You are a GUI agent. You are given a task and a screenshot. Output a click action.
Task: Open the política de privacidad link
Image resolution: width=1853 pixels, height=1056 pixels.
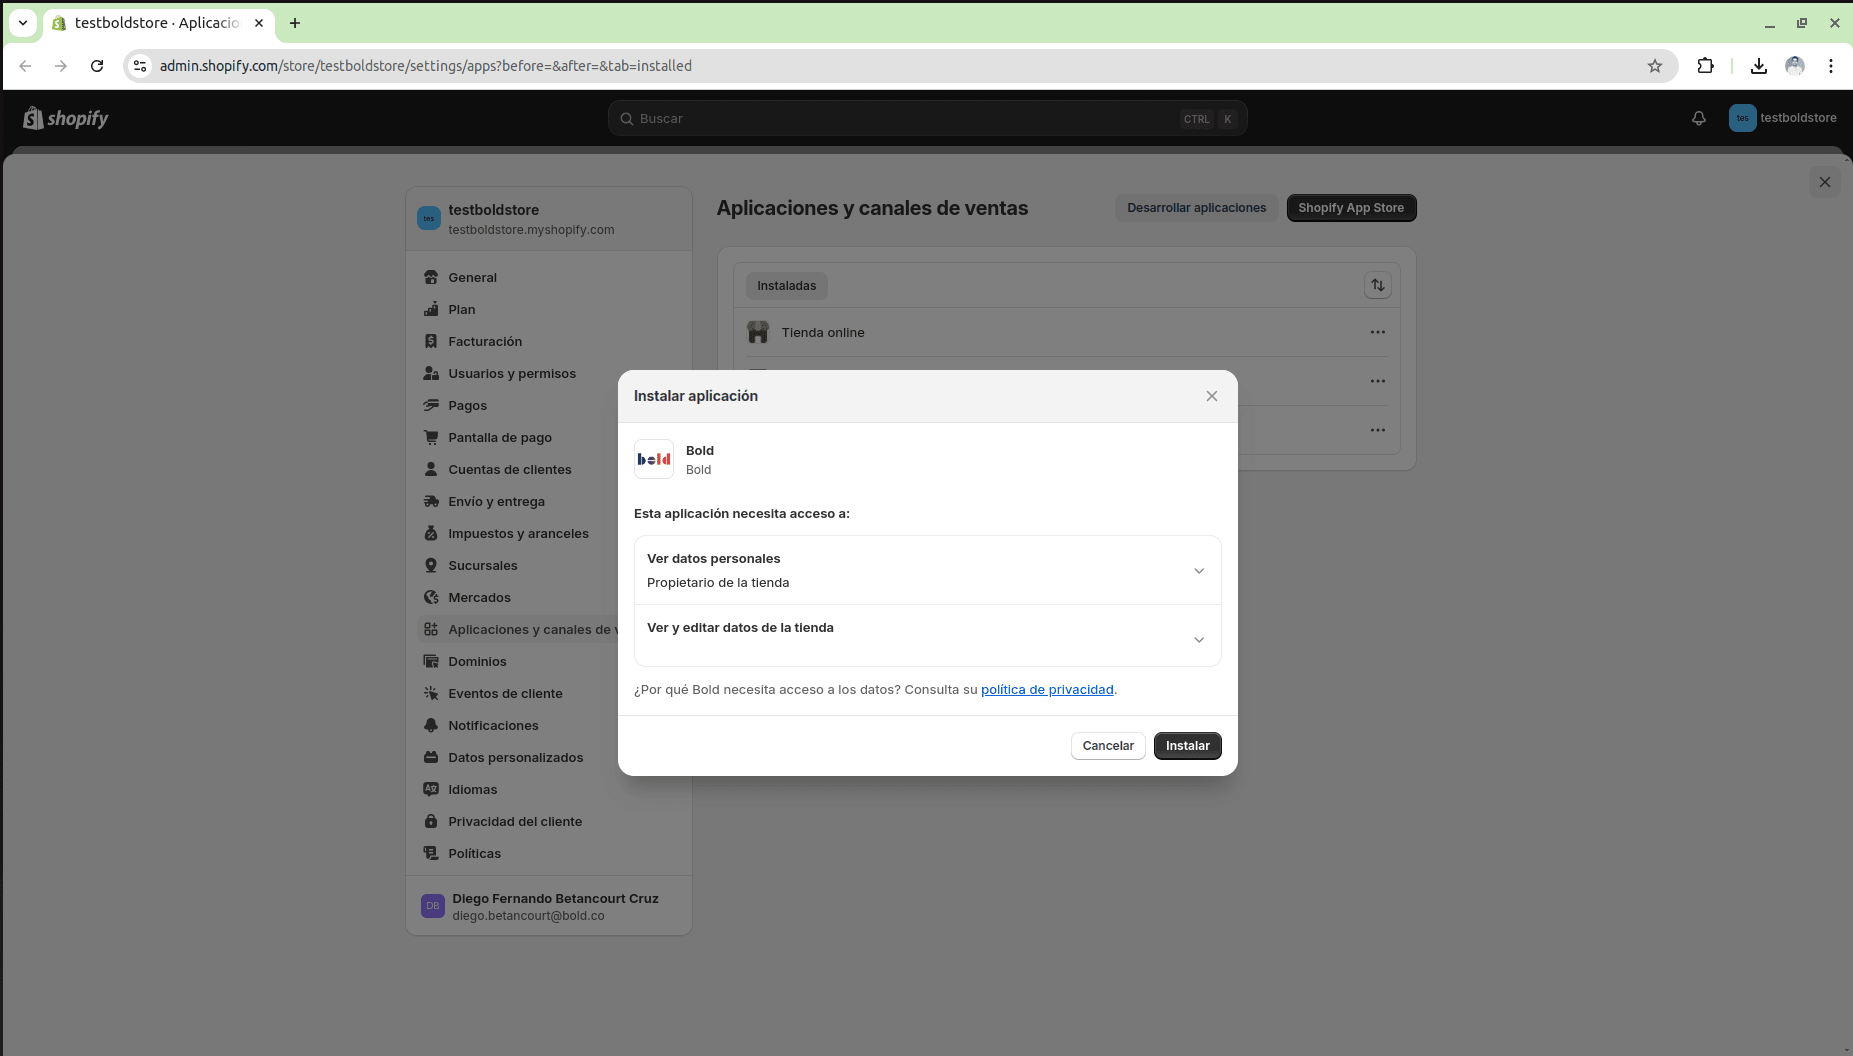click(x=1047, y=690)
